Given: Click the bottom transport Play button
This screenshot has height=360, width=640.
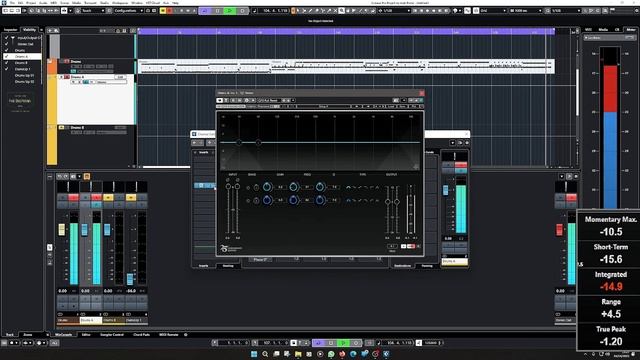Looking at the screenshot, I should point(343,343).
